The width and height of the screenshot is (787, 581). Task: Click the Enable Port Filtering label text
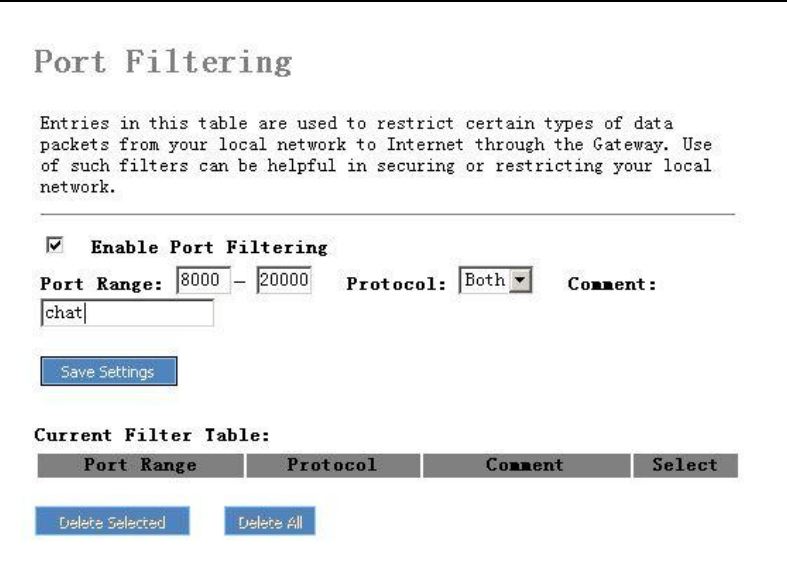(208, 245)
